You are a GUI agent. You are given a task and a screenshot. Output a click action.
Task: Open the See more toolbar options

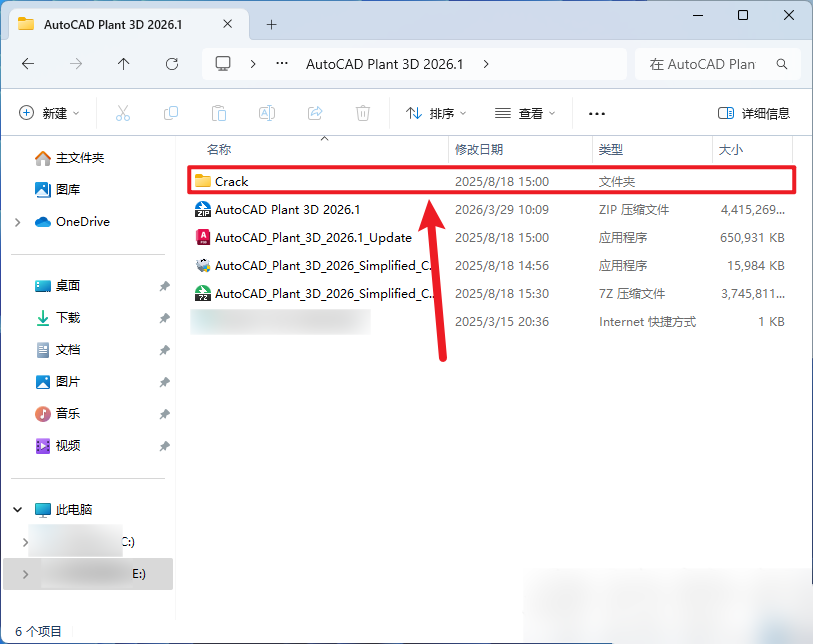597,114
